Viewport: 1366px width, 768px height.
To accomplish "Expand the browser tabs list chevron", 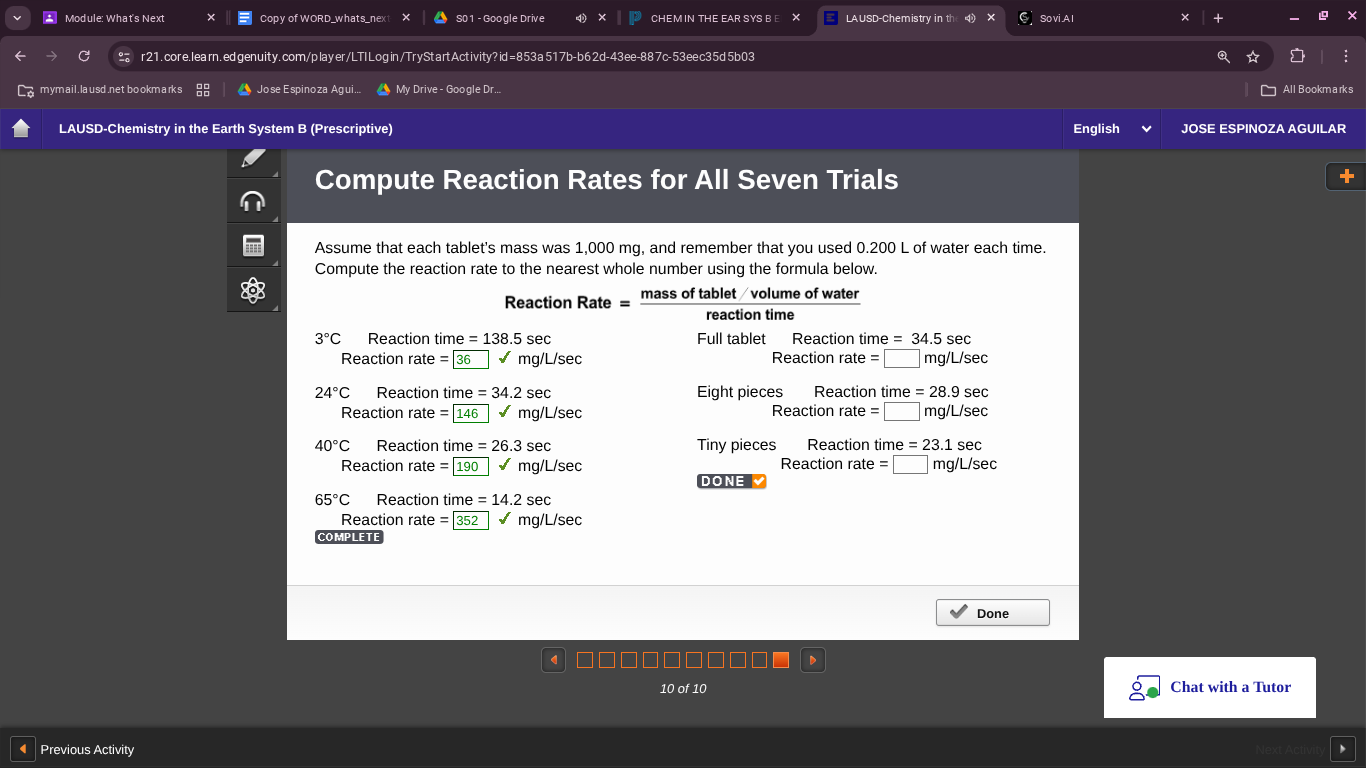I will coord(17,17).
